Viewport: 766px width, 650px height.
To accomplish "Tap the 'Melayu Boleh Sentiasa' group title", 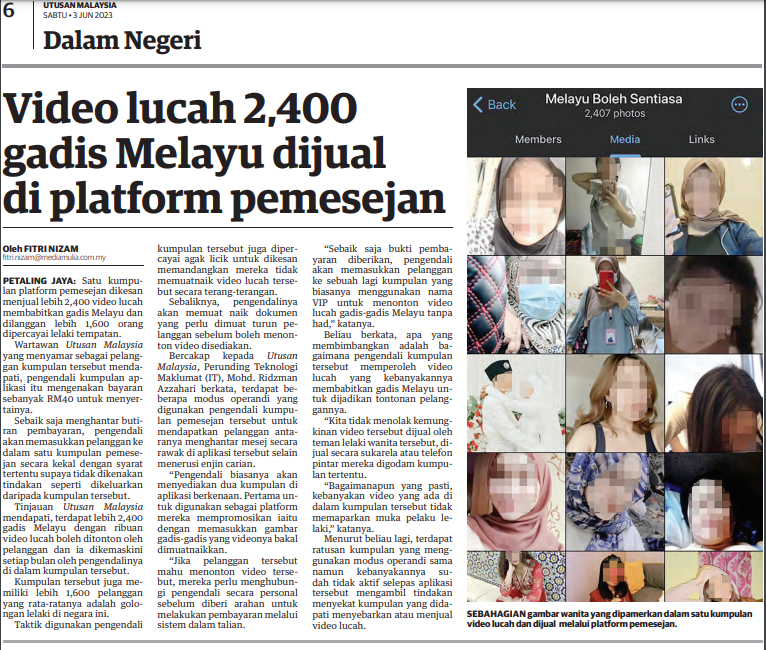I will click(x=615, y=99).
